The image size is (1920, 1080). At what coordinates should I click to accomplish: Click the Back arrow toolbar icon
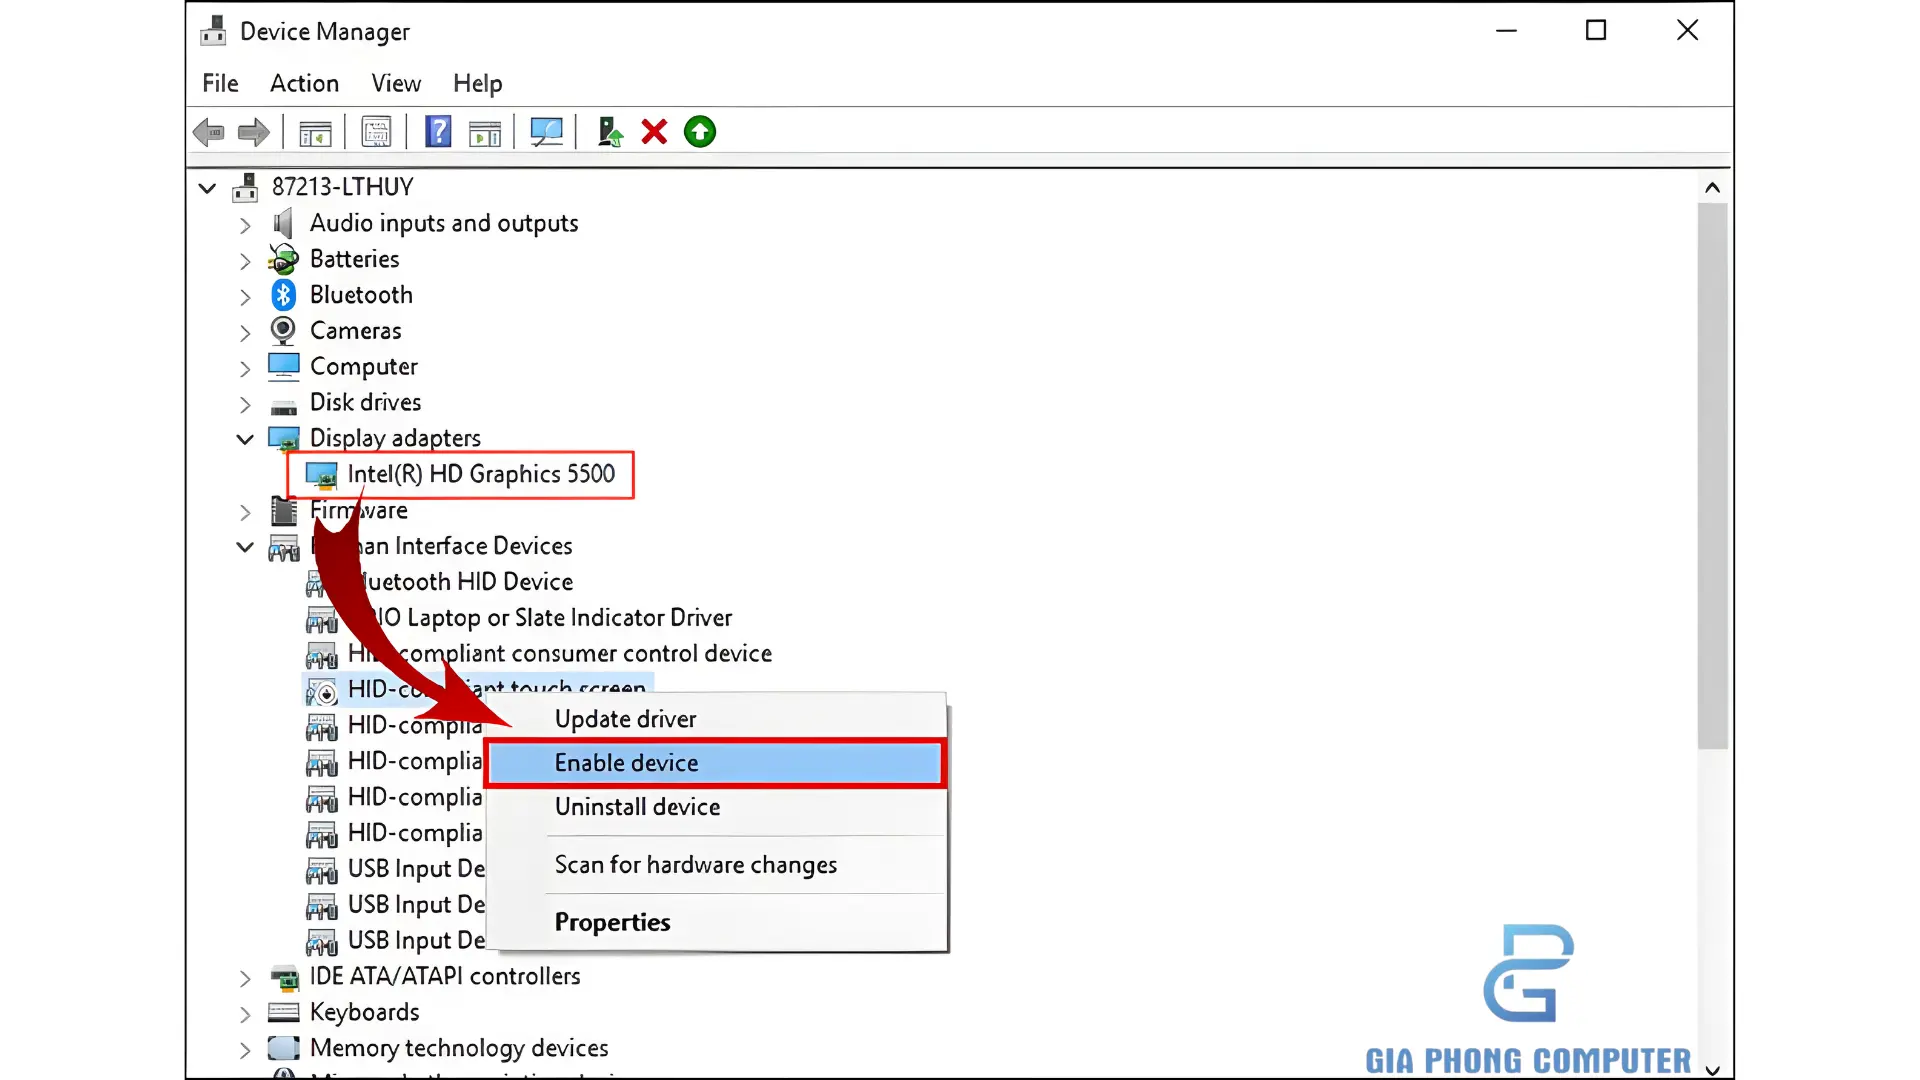[208, 132]
